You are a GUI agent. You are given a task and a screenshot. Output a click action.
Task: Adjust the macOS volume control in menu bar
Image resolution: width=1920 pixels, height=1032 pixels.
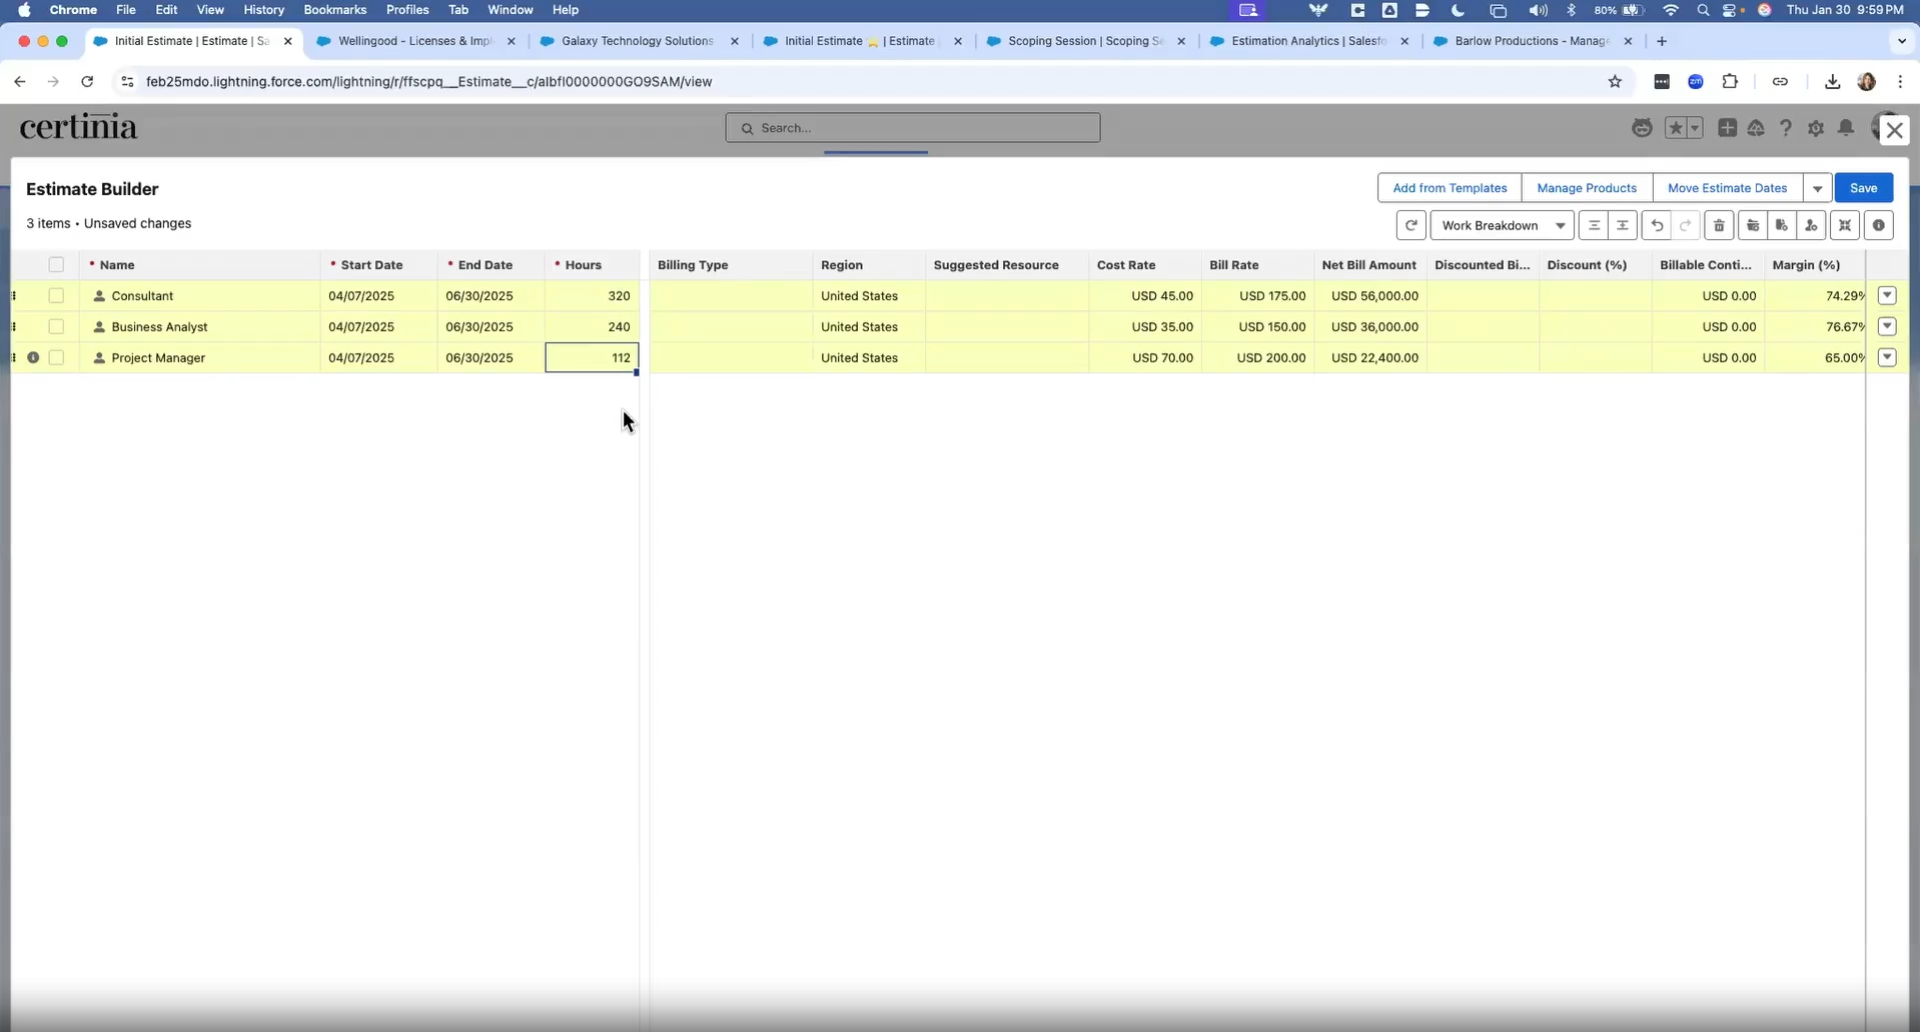click(1537, 10)
